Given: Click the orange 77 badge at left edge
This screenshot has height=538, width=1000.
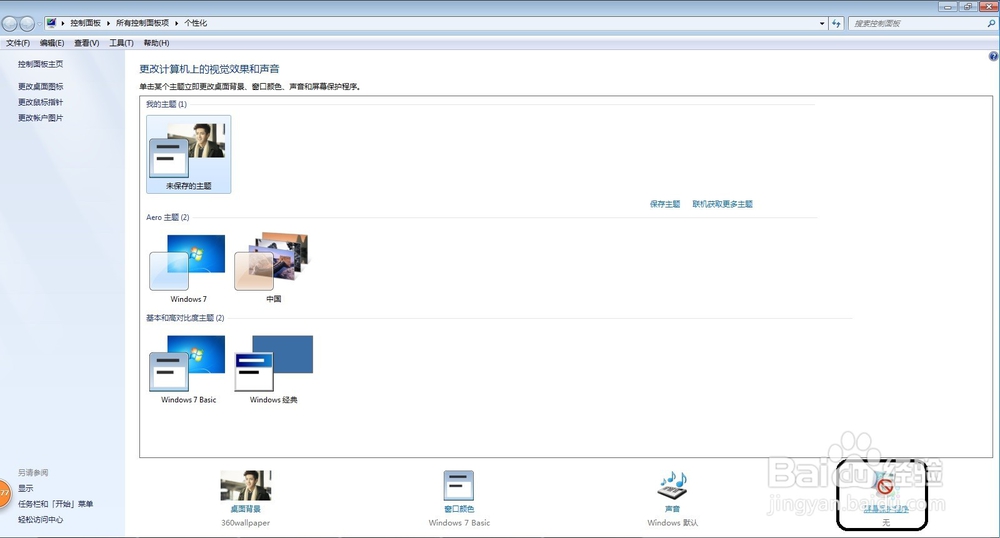Looking at the screenshot, I should [4, 493].
